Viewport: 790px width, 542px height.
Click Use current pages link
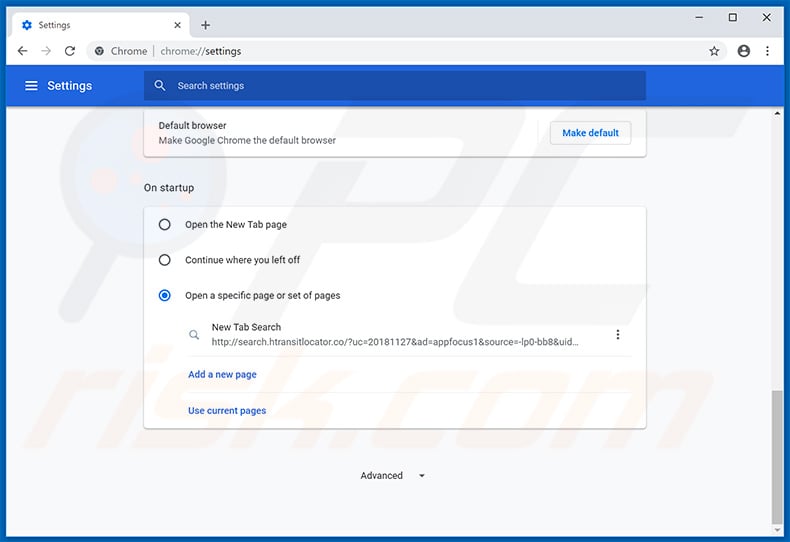click(227, 411)
